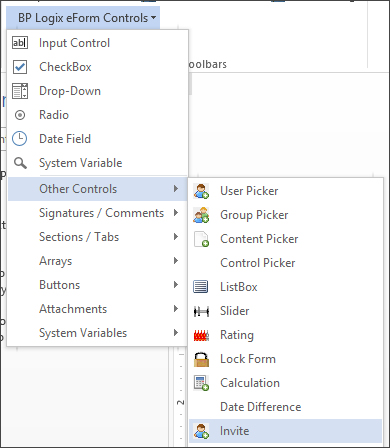Screen dimensions: 390x448
Task: Expand the Buttons submenu arrow
Action: click(176, 285)
